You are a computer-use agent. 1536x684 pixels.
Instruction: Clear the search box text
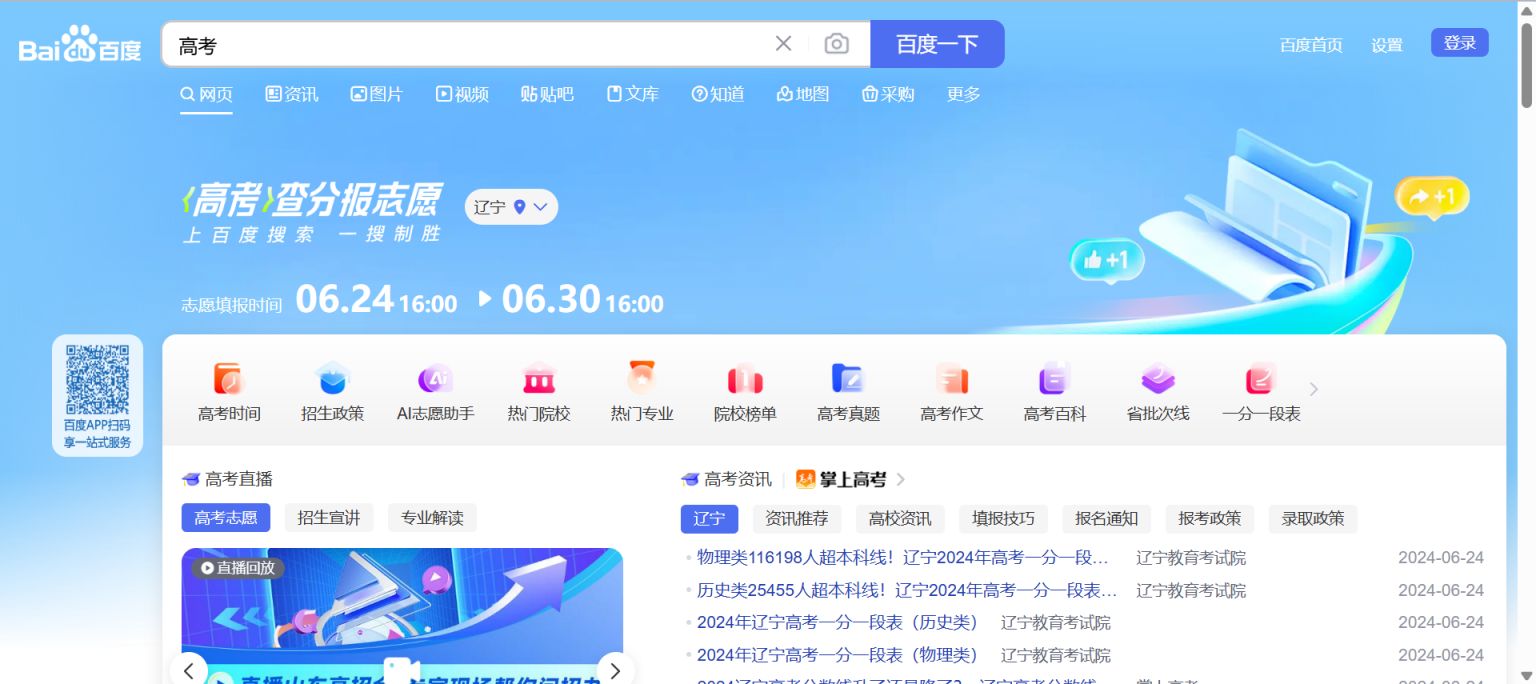click(783, 43)
